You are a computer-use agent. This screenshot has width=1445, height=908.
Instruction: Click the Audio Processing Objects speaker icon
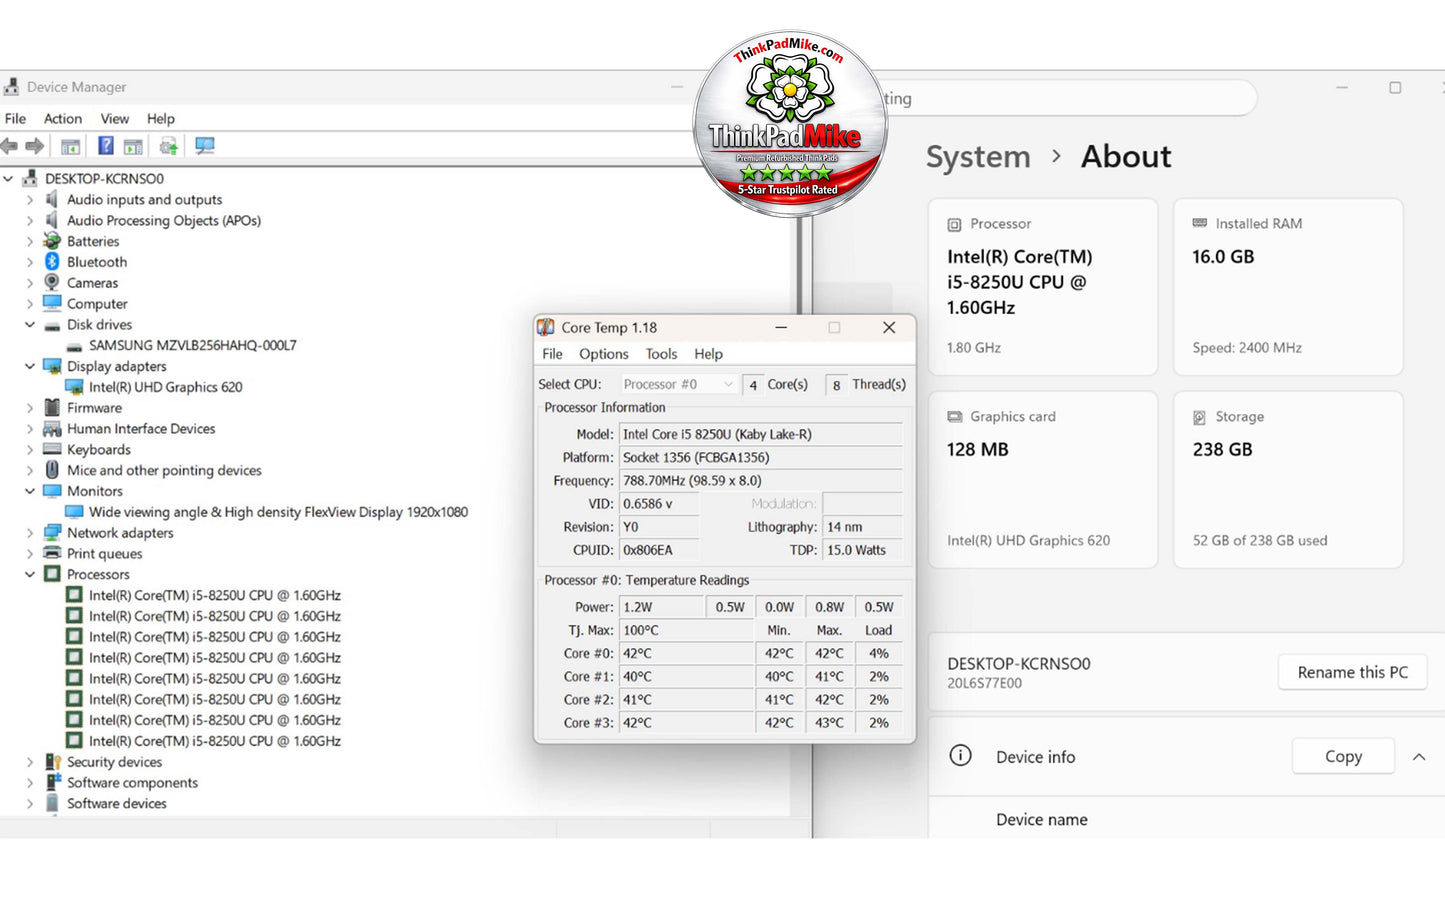[x=52, y=220]
